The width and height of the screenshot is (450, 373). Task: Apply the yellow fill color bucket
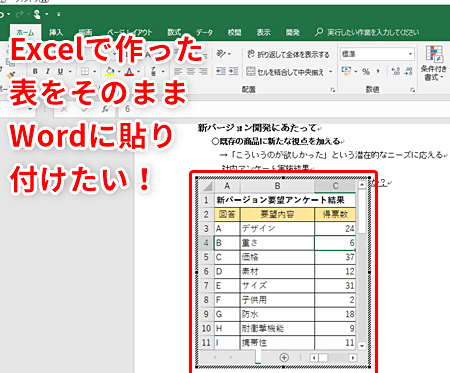110,71
